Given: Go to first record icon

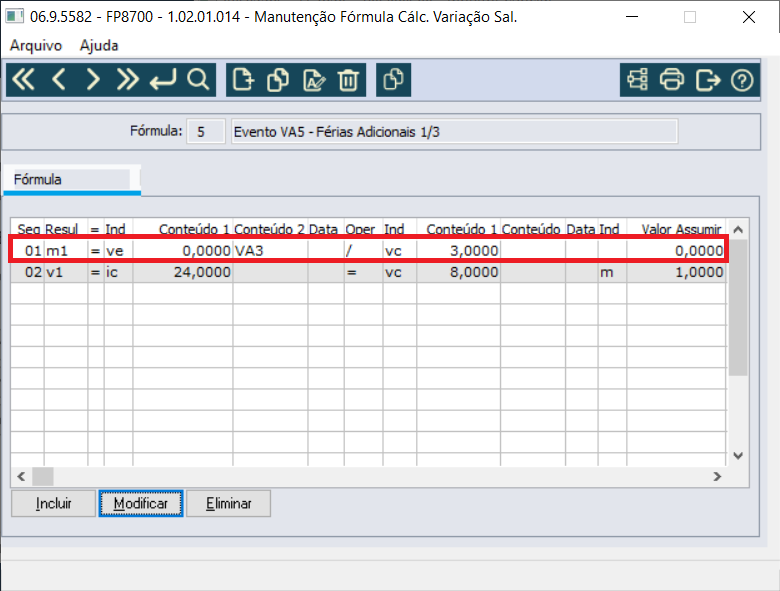Looking at the screenshot, I should 23,80.
